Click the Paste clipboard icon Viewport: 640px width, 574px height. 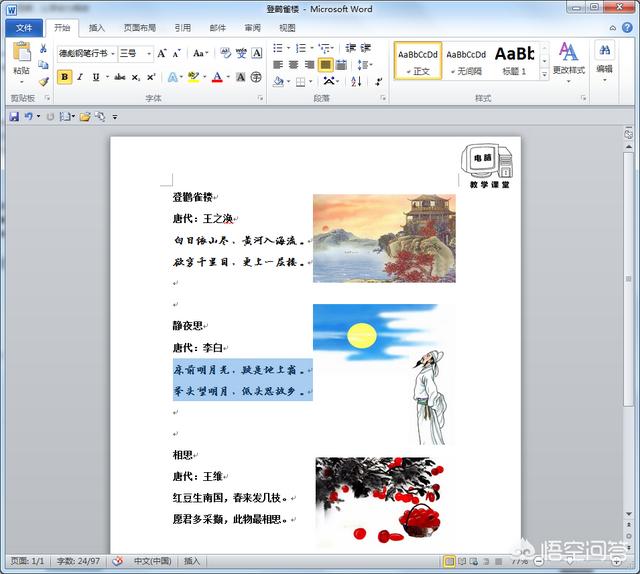click(x=22, y=52)
